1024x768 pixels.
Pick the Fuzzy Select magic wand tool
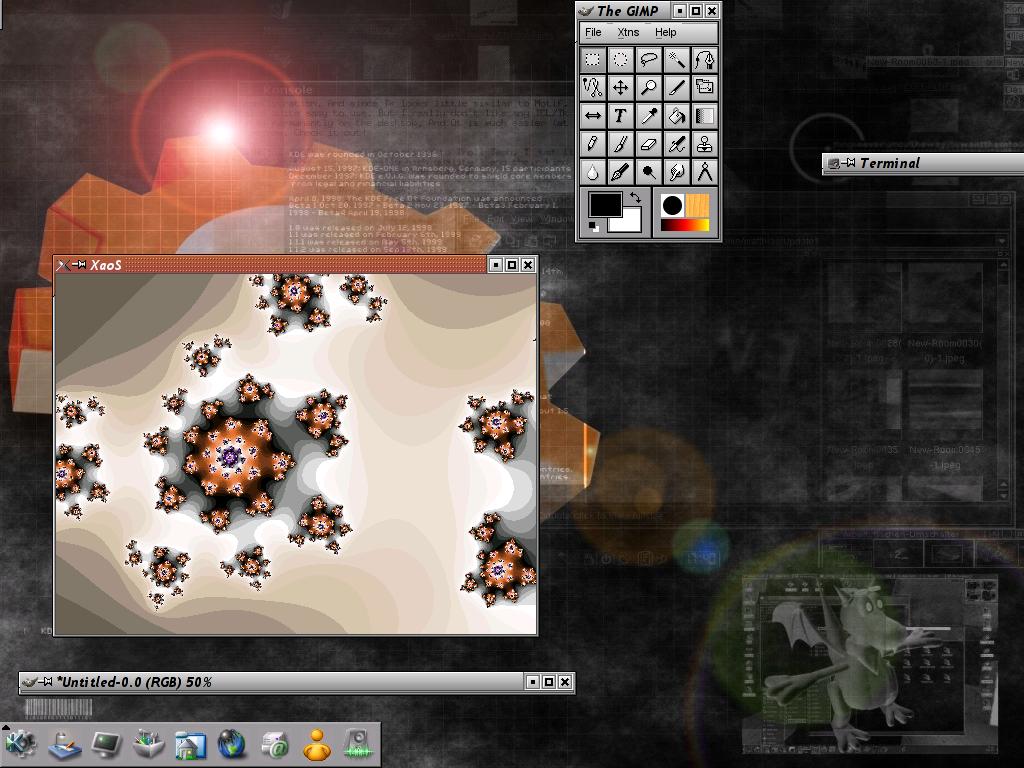click(x=677, y=60)
